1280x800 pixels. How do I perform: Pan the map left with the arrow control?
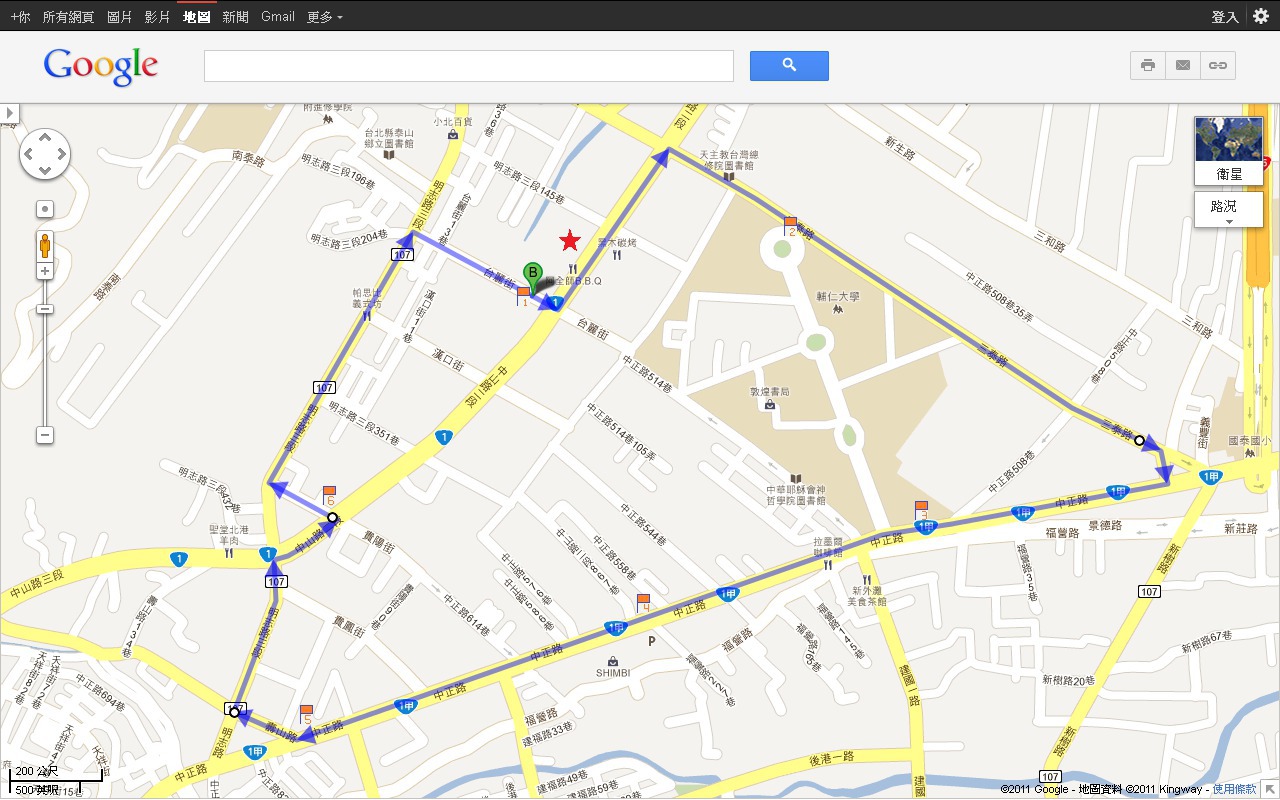[x=29, y=155]
